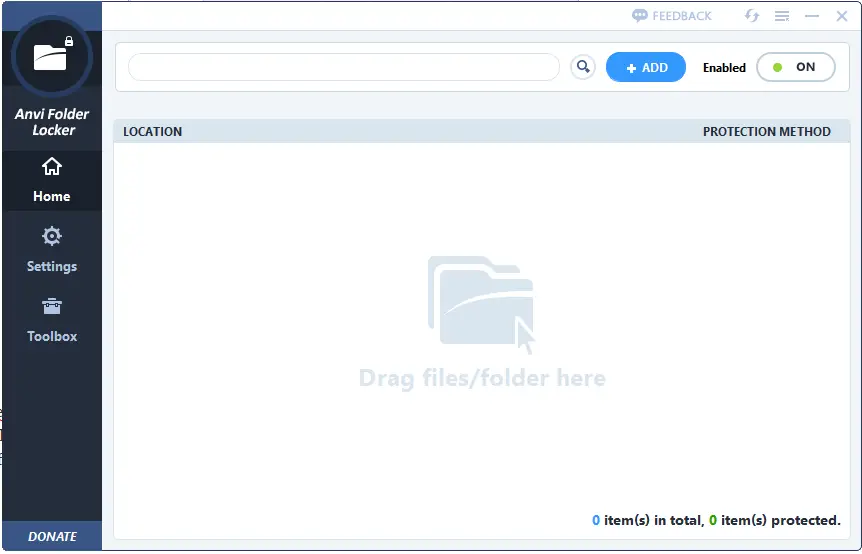Screen dimensions: 862x554
Task: Click the item(s) protected status text
Action: tap(775, 520)
